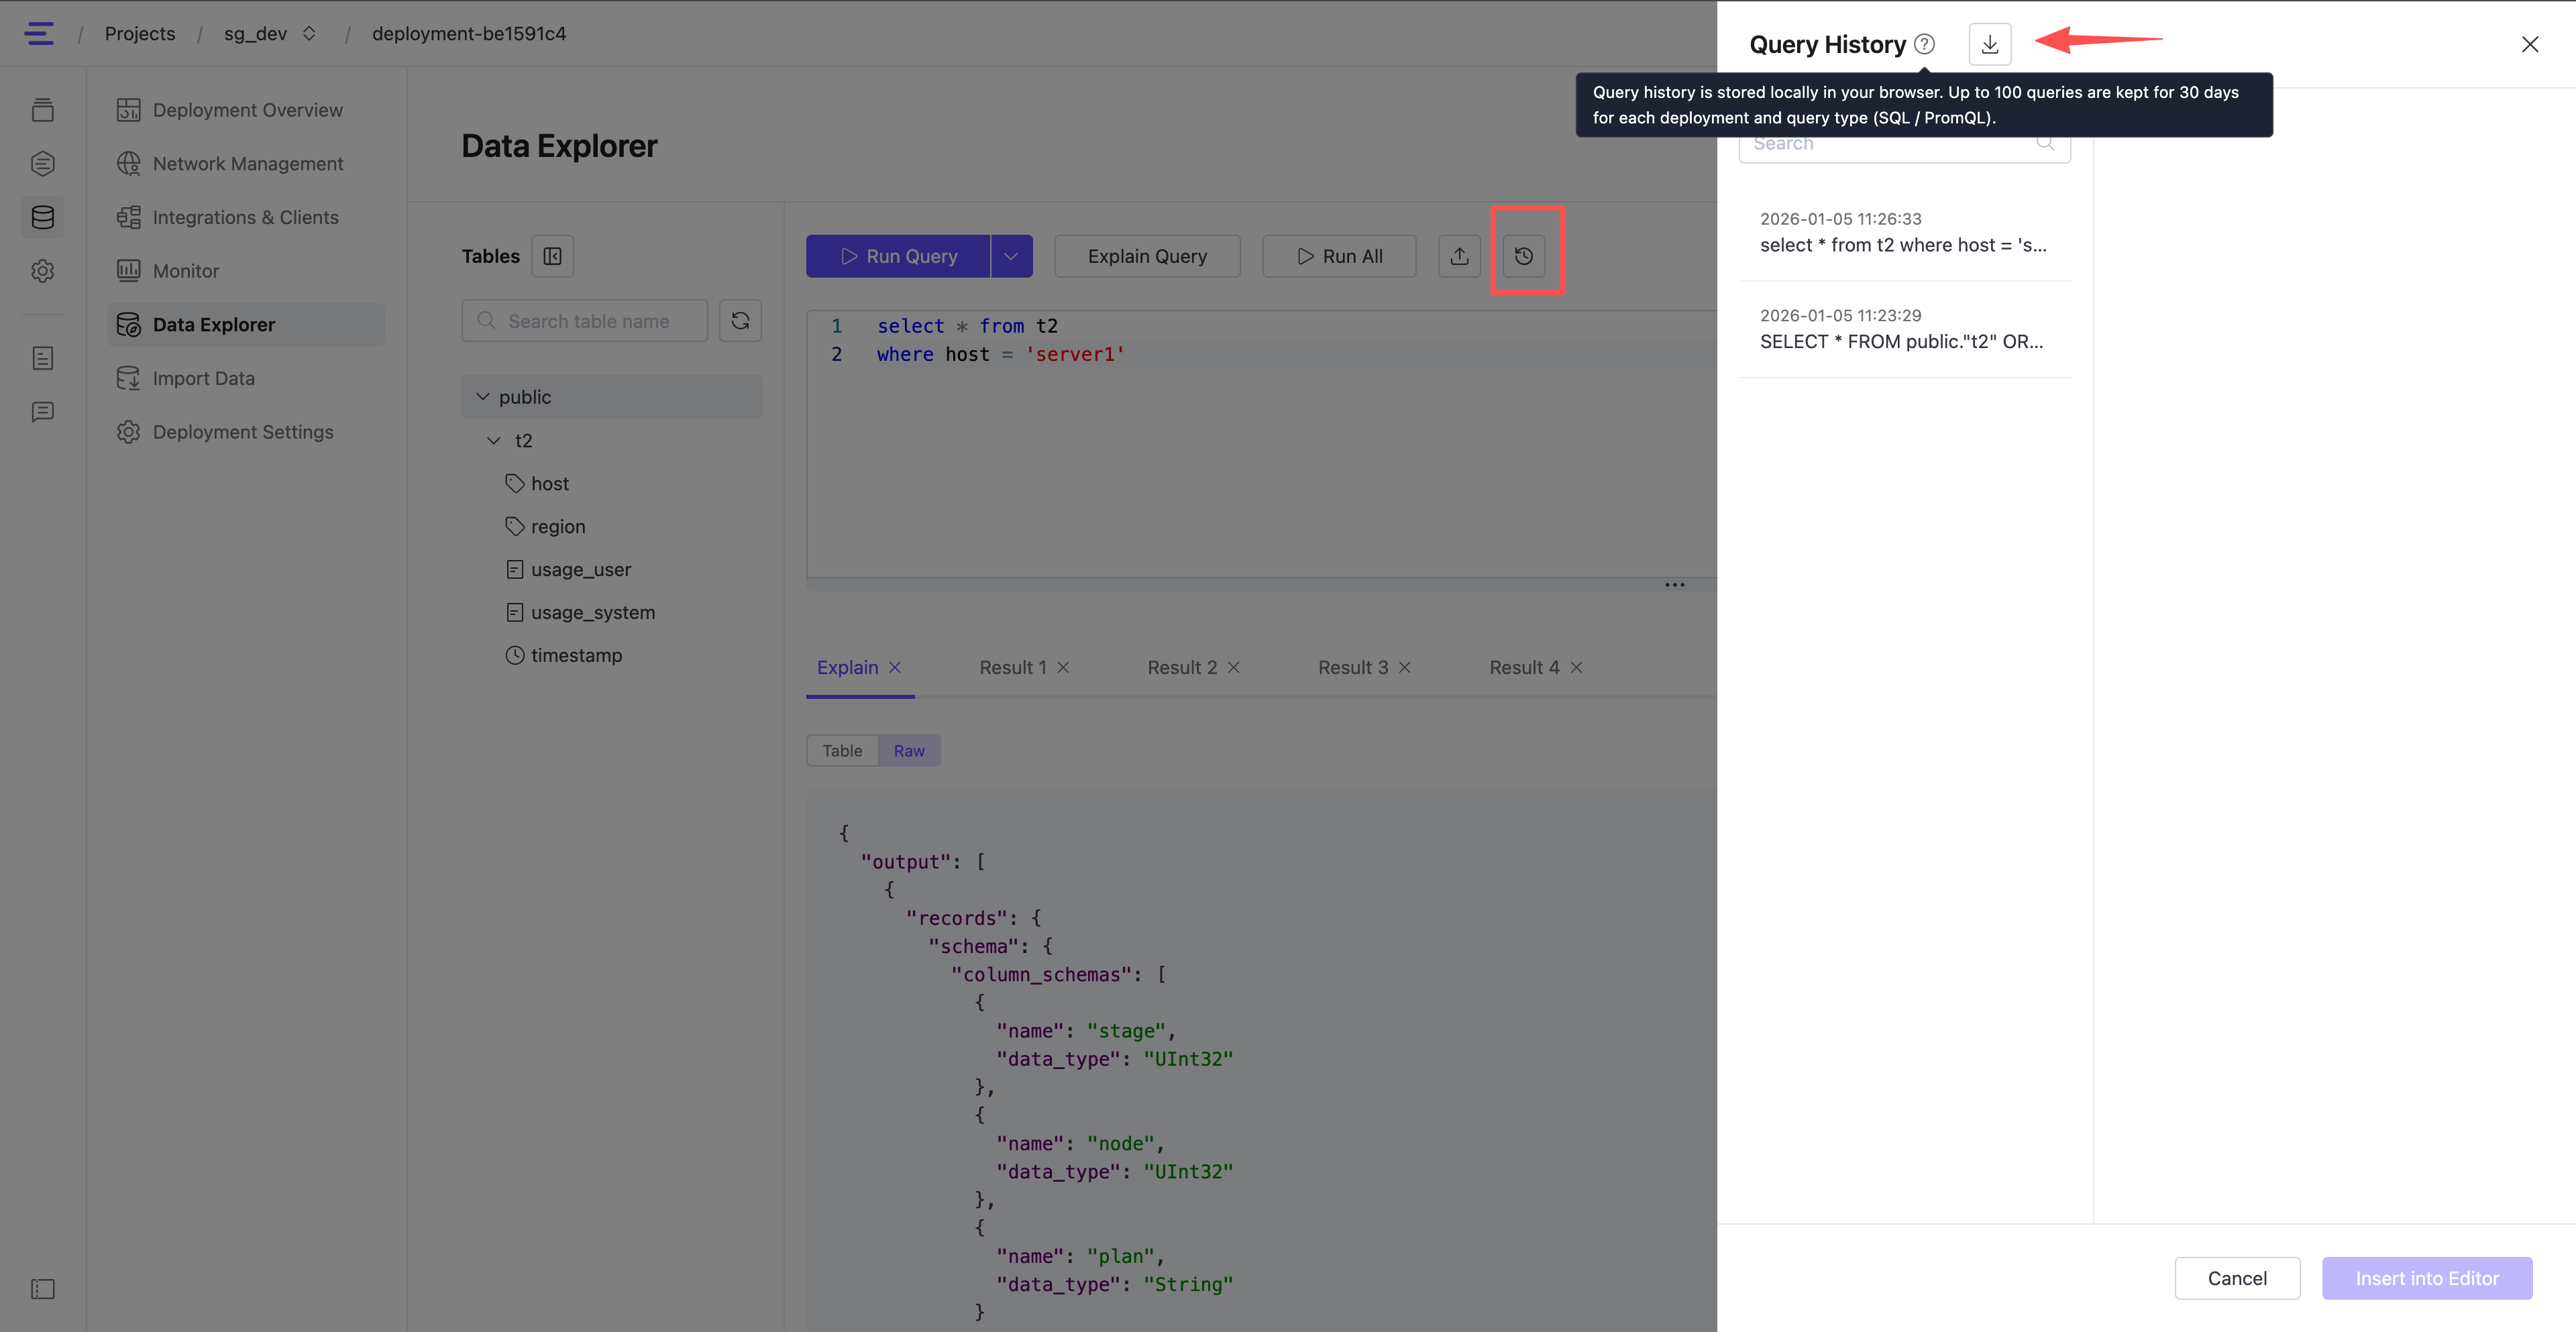
Task: Click the Search table name field
Action: click(585, 320)
